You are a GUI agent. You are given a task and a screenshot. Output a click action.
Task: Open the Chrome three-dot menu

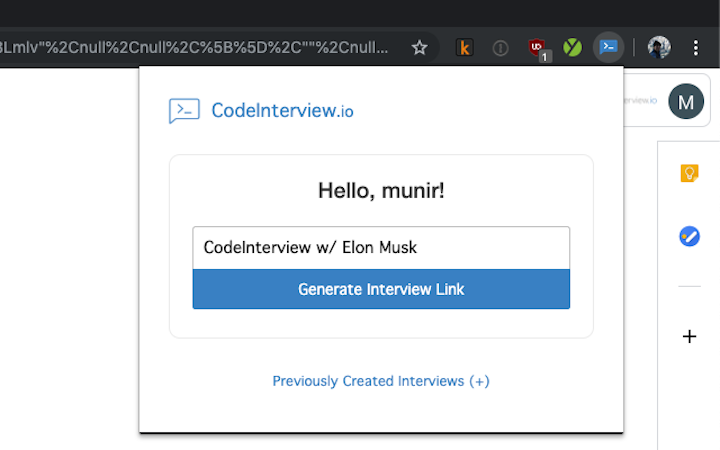(x=696, y=47)
